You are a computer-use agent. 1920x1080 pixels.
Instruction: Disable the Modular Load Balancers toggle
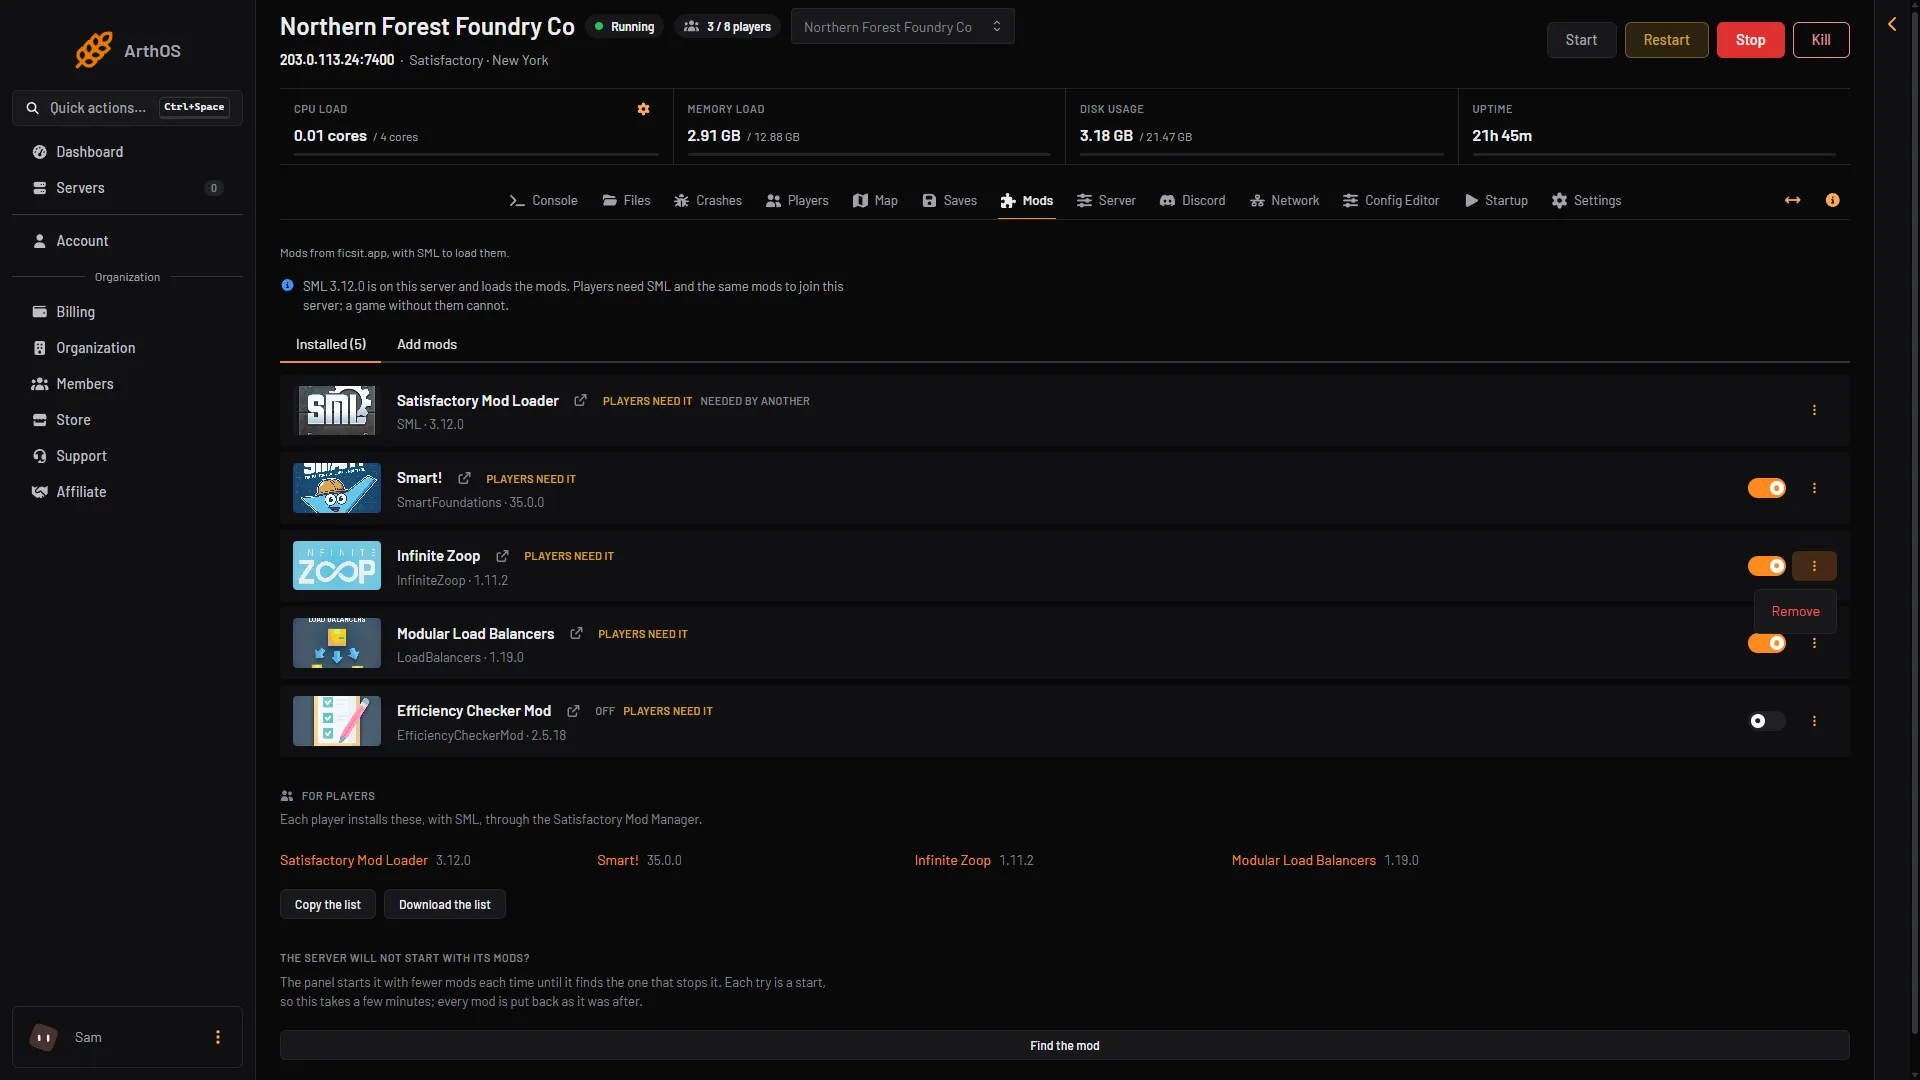click(x=1766, y=643)
